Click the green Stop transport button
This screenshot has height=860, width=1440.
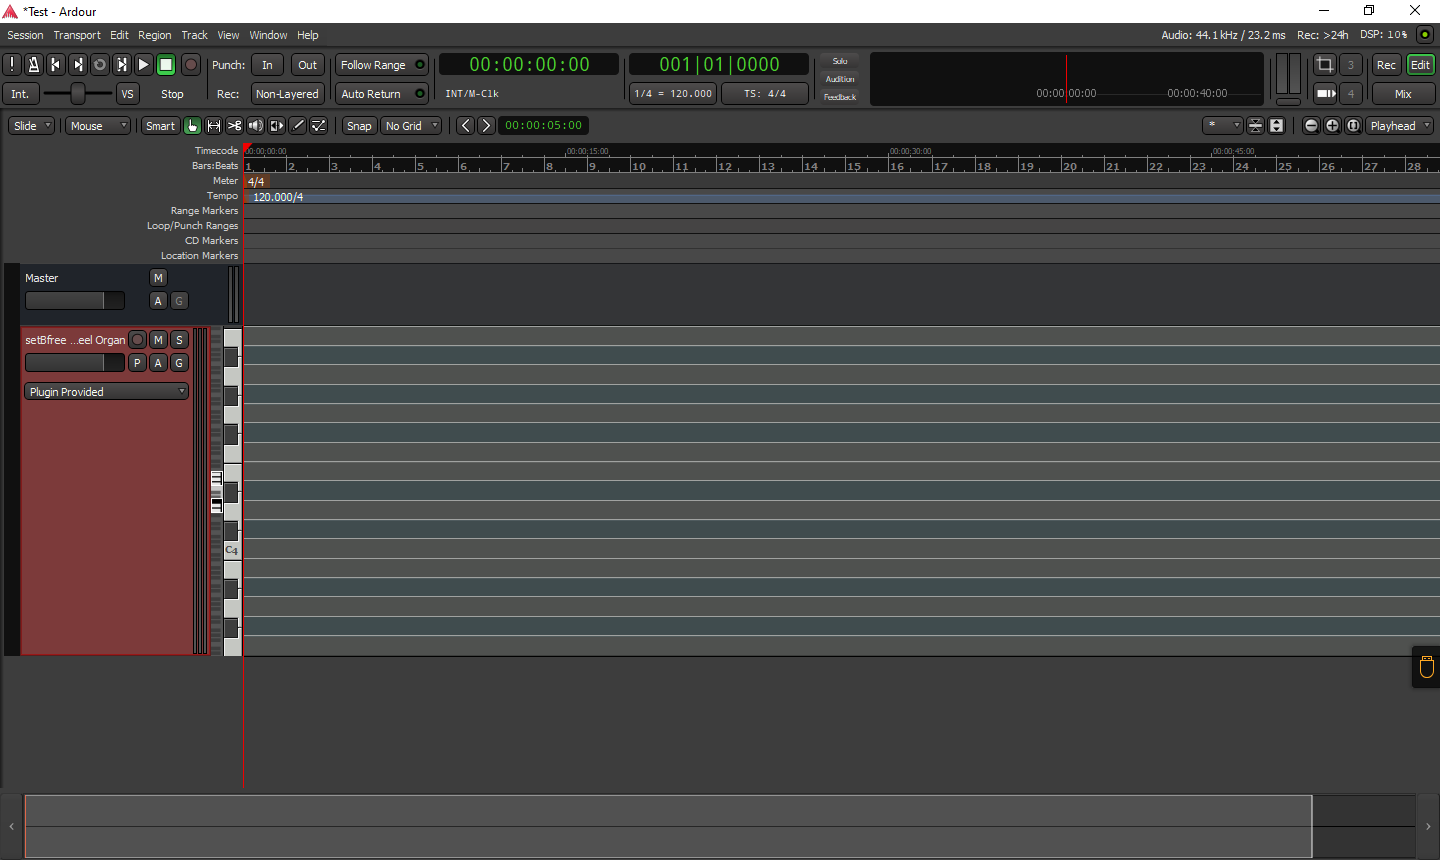click(x=166, y=65)
